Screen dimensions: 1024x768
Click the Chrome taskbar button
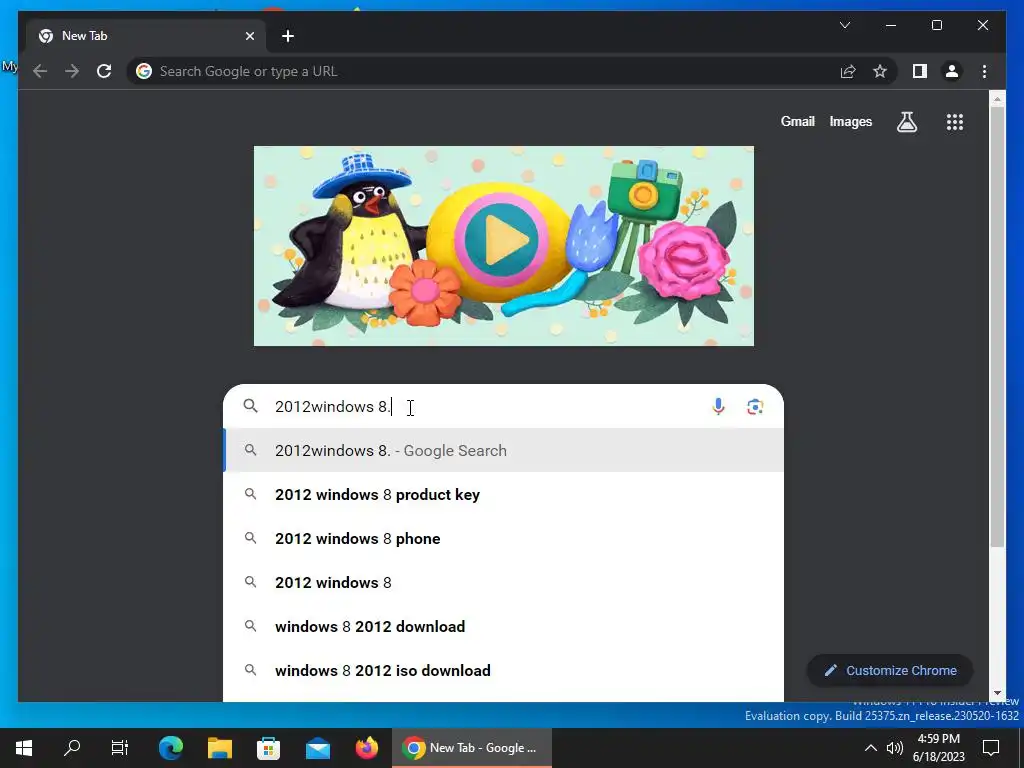pyautogui.click(x=472, y=748)
